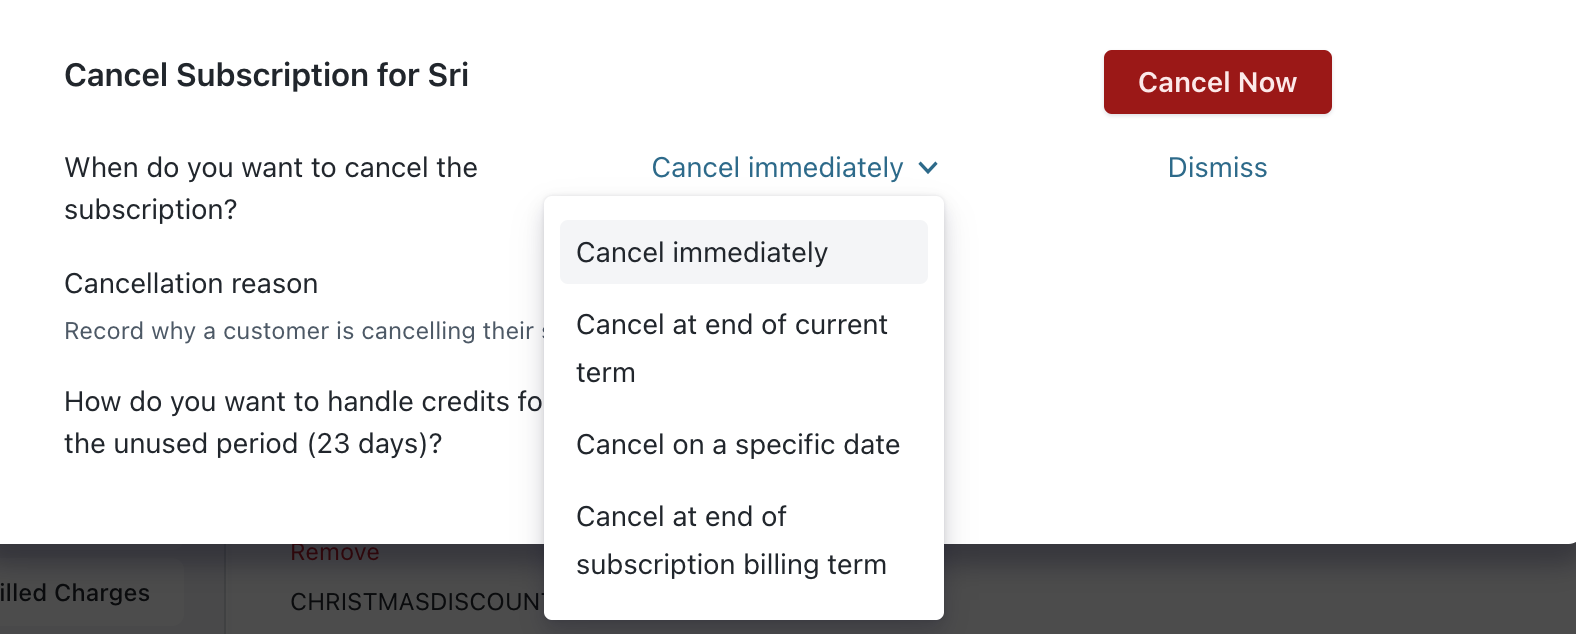Open the Cancel immediately dropdown
The image size is (1576, 634).
[x=777, y=168]
